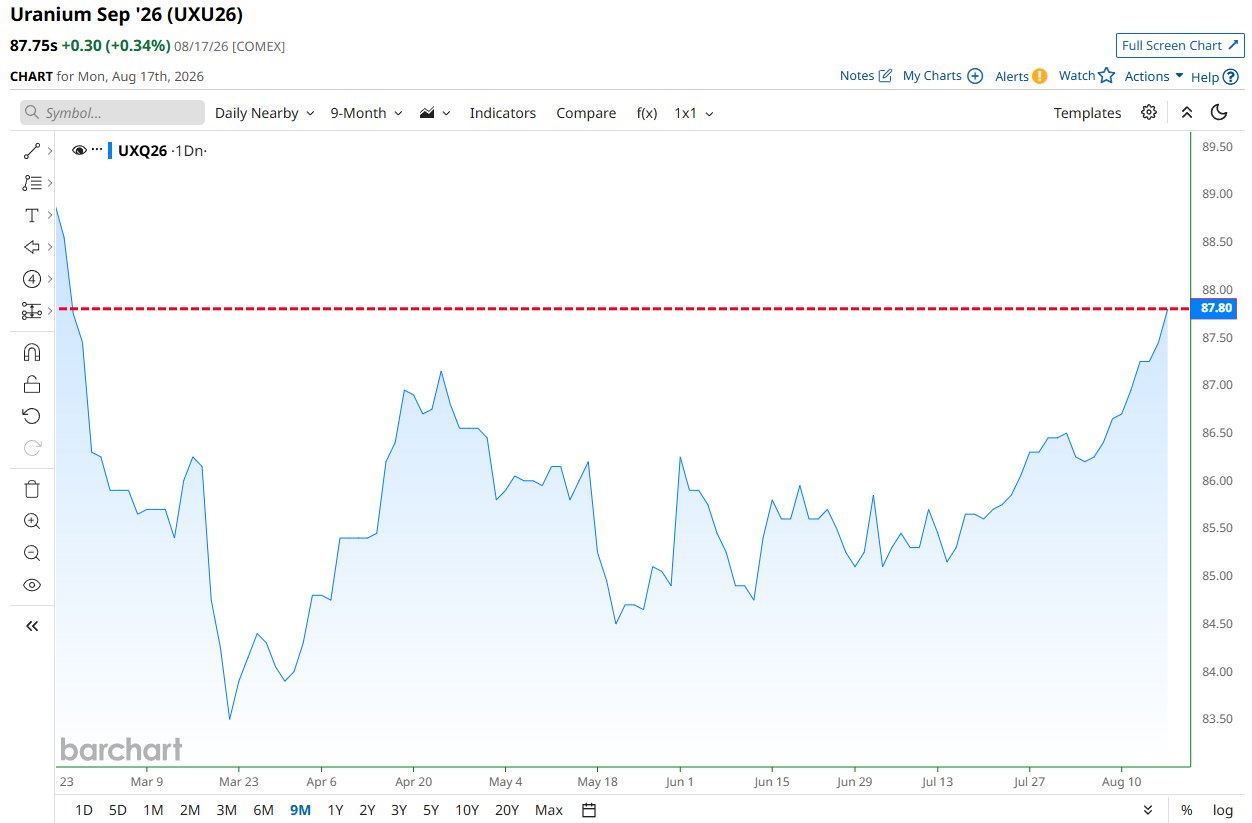Open the Actions dropdown

click(x=1154, y=76)
